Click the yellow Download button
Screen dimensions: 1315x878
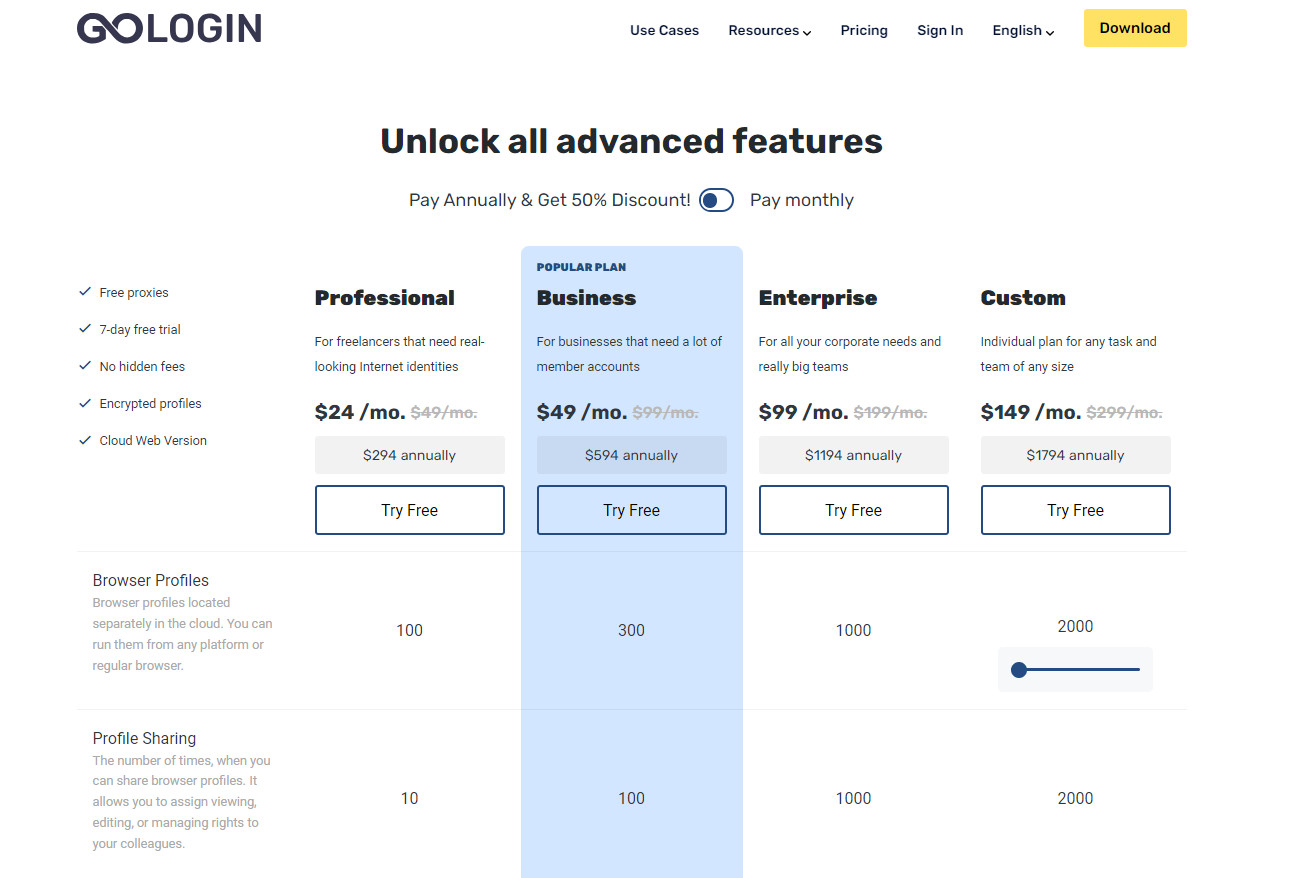click(1135, 28)
